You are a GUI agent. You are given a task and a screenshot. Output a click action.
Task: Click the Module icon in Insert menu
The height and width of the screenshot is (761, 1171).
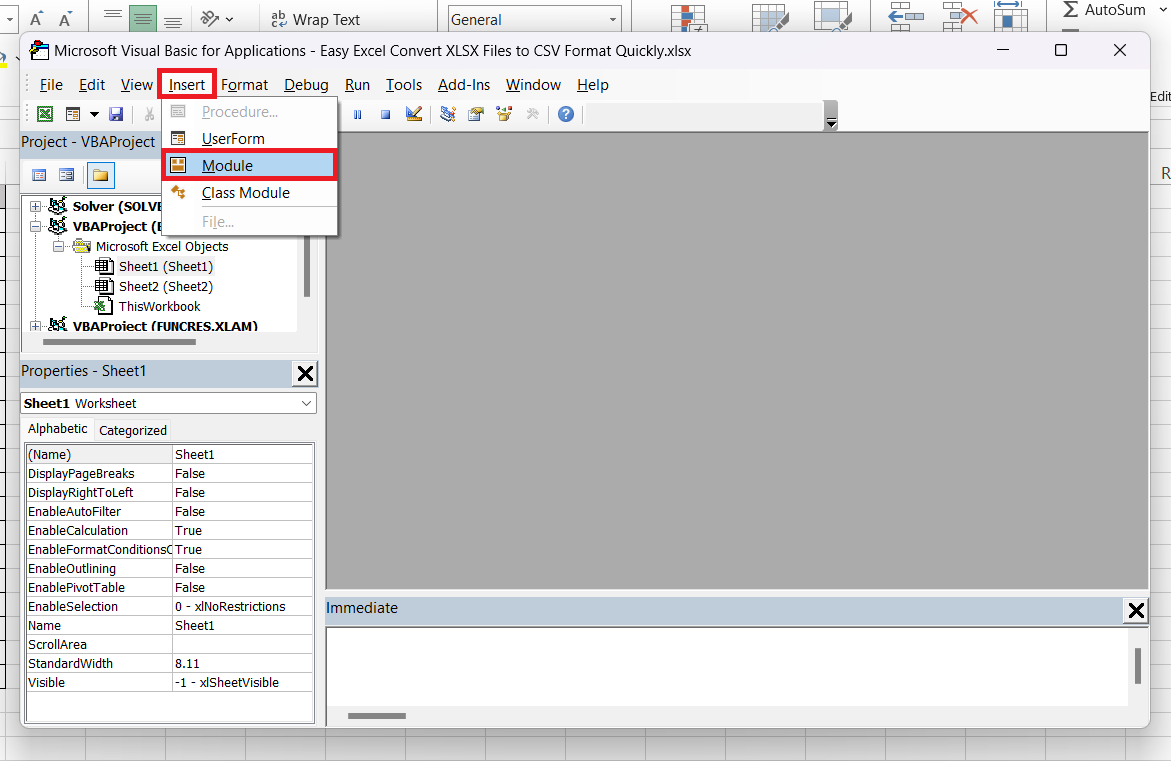(178, 165)
